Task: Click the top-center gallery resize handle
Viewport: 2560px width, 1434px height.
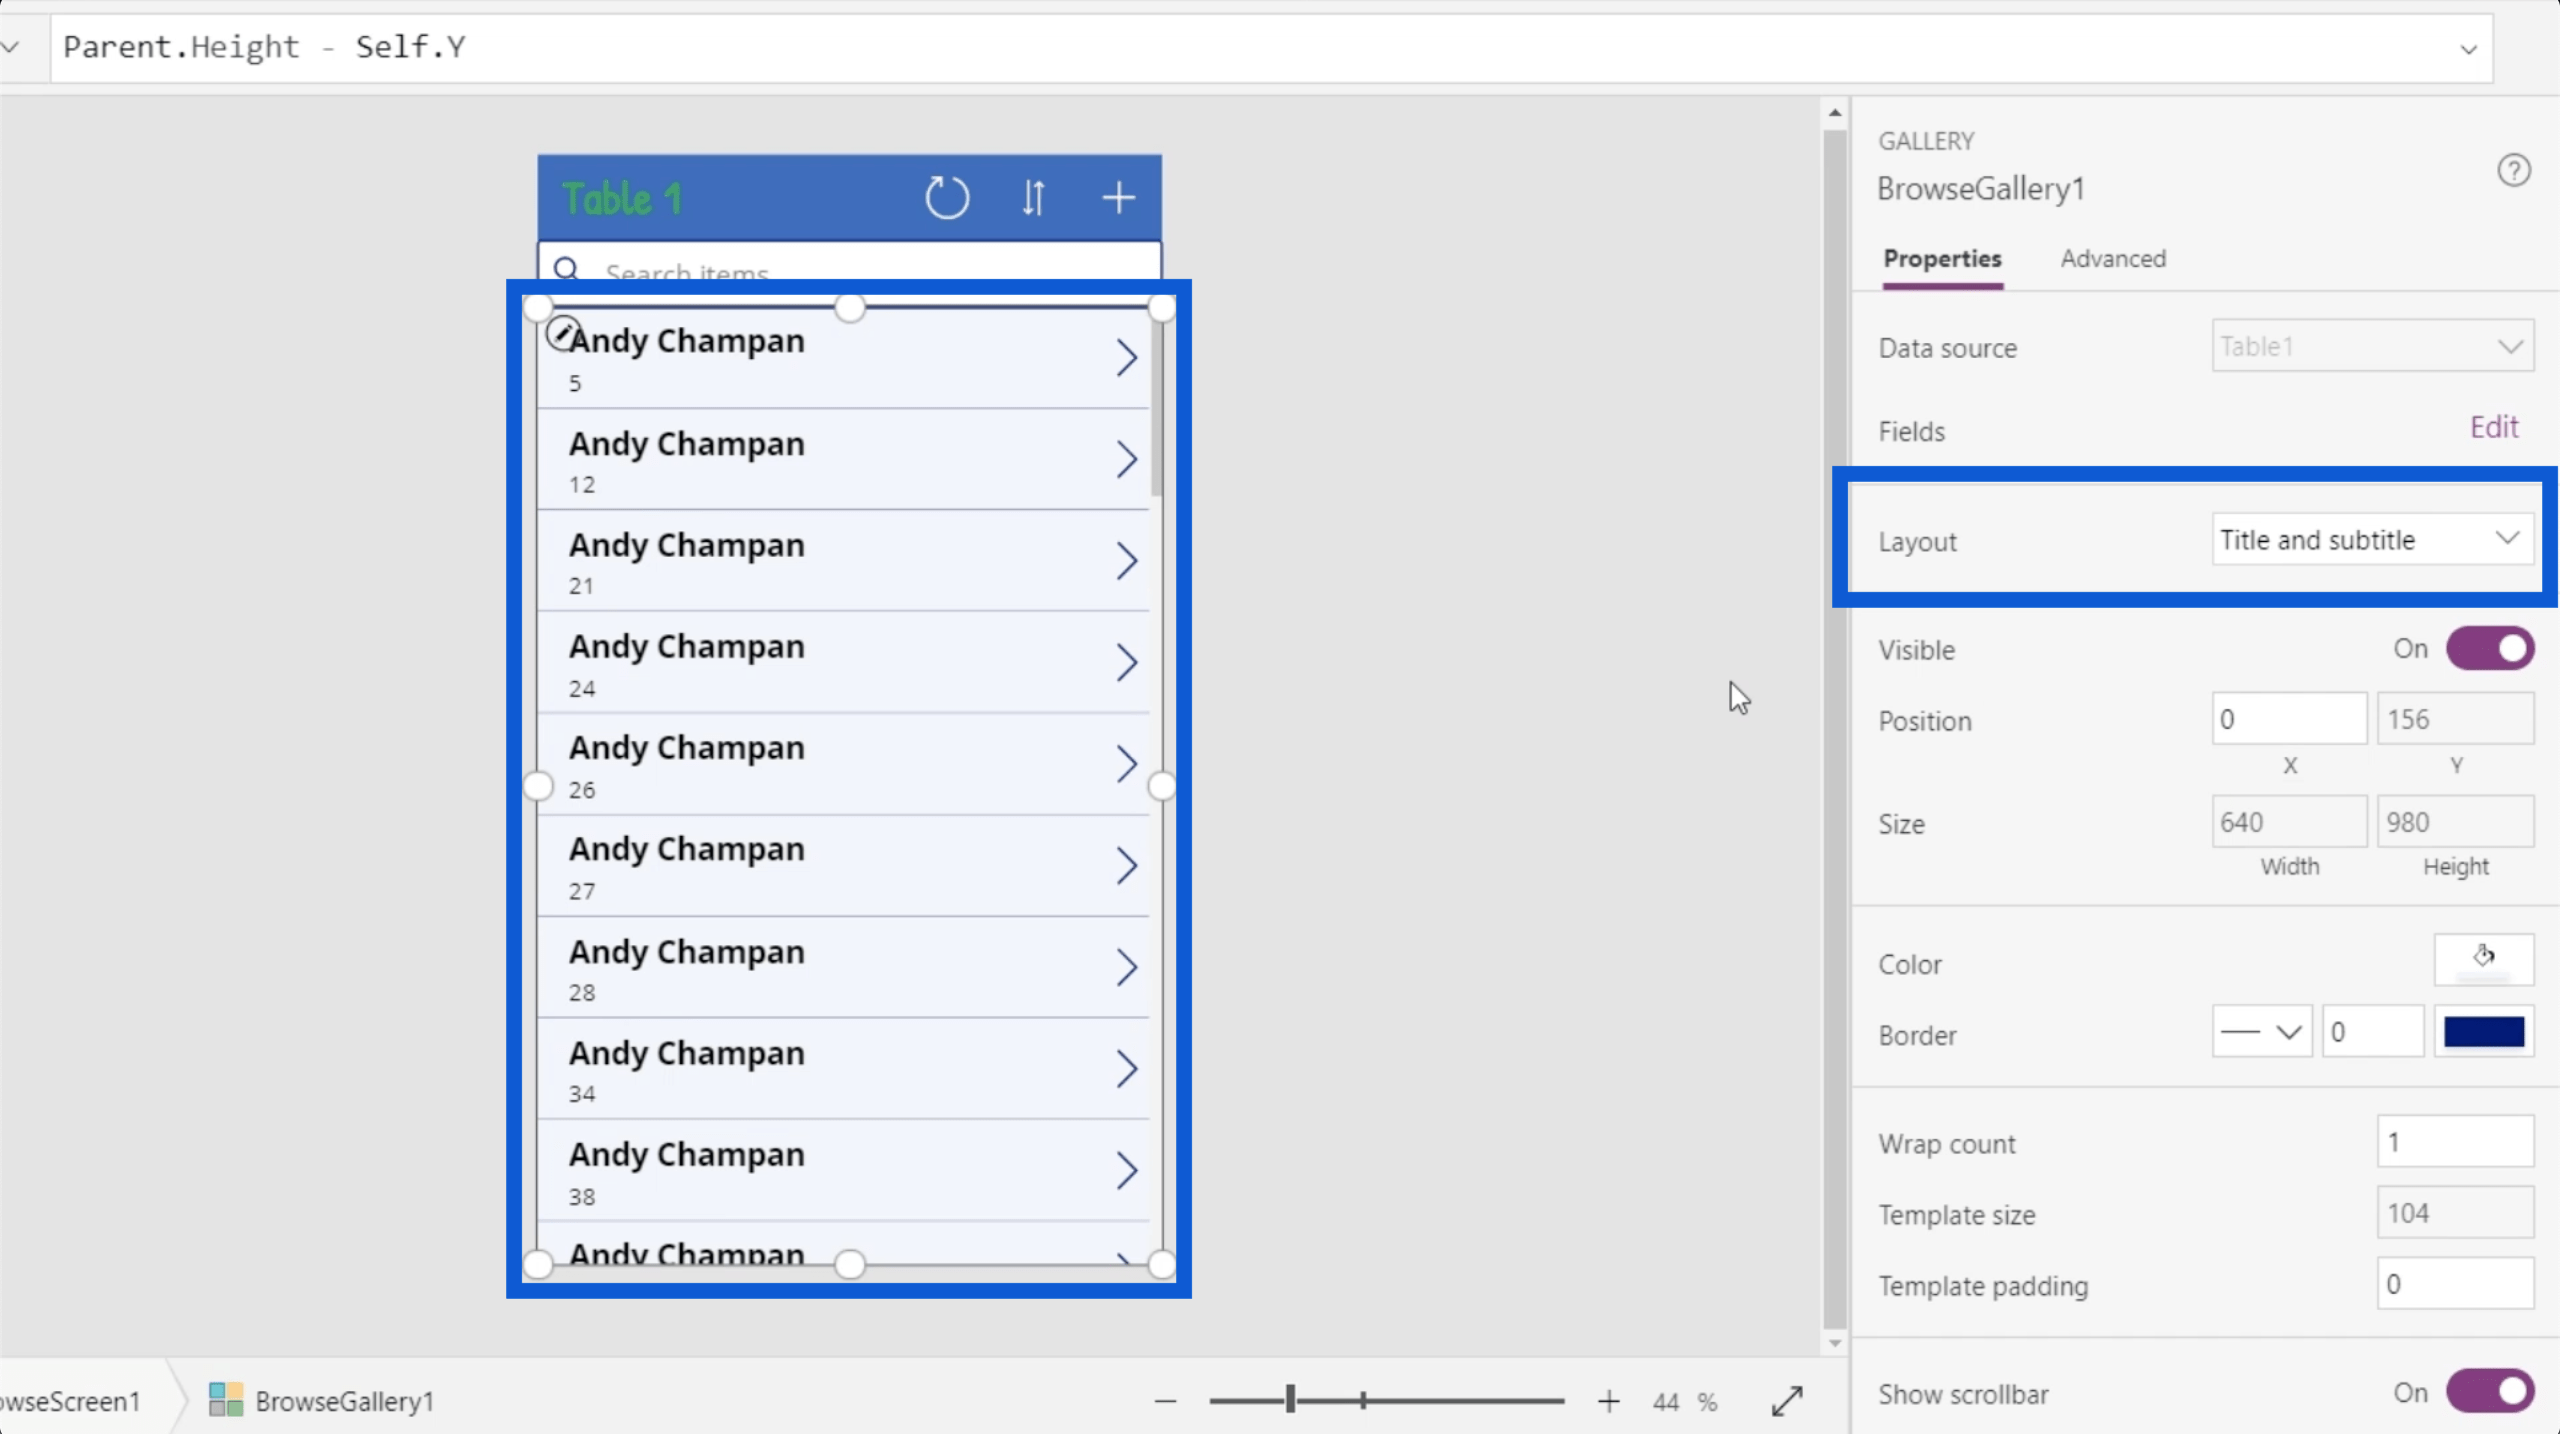Action: [849, 307]
